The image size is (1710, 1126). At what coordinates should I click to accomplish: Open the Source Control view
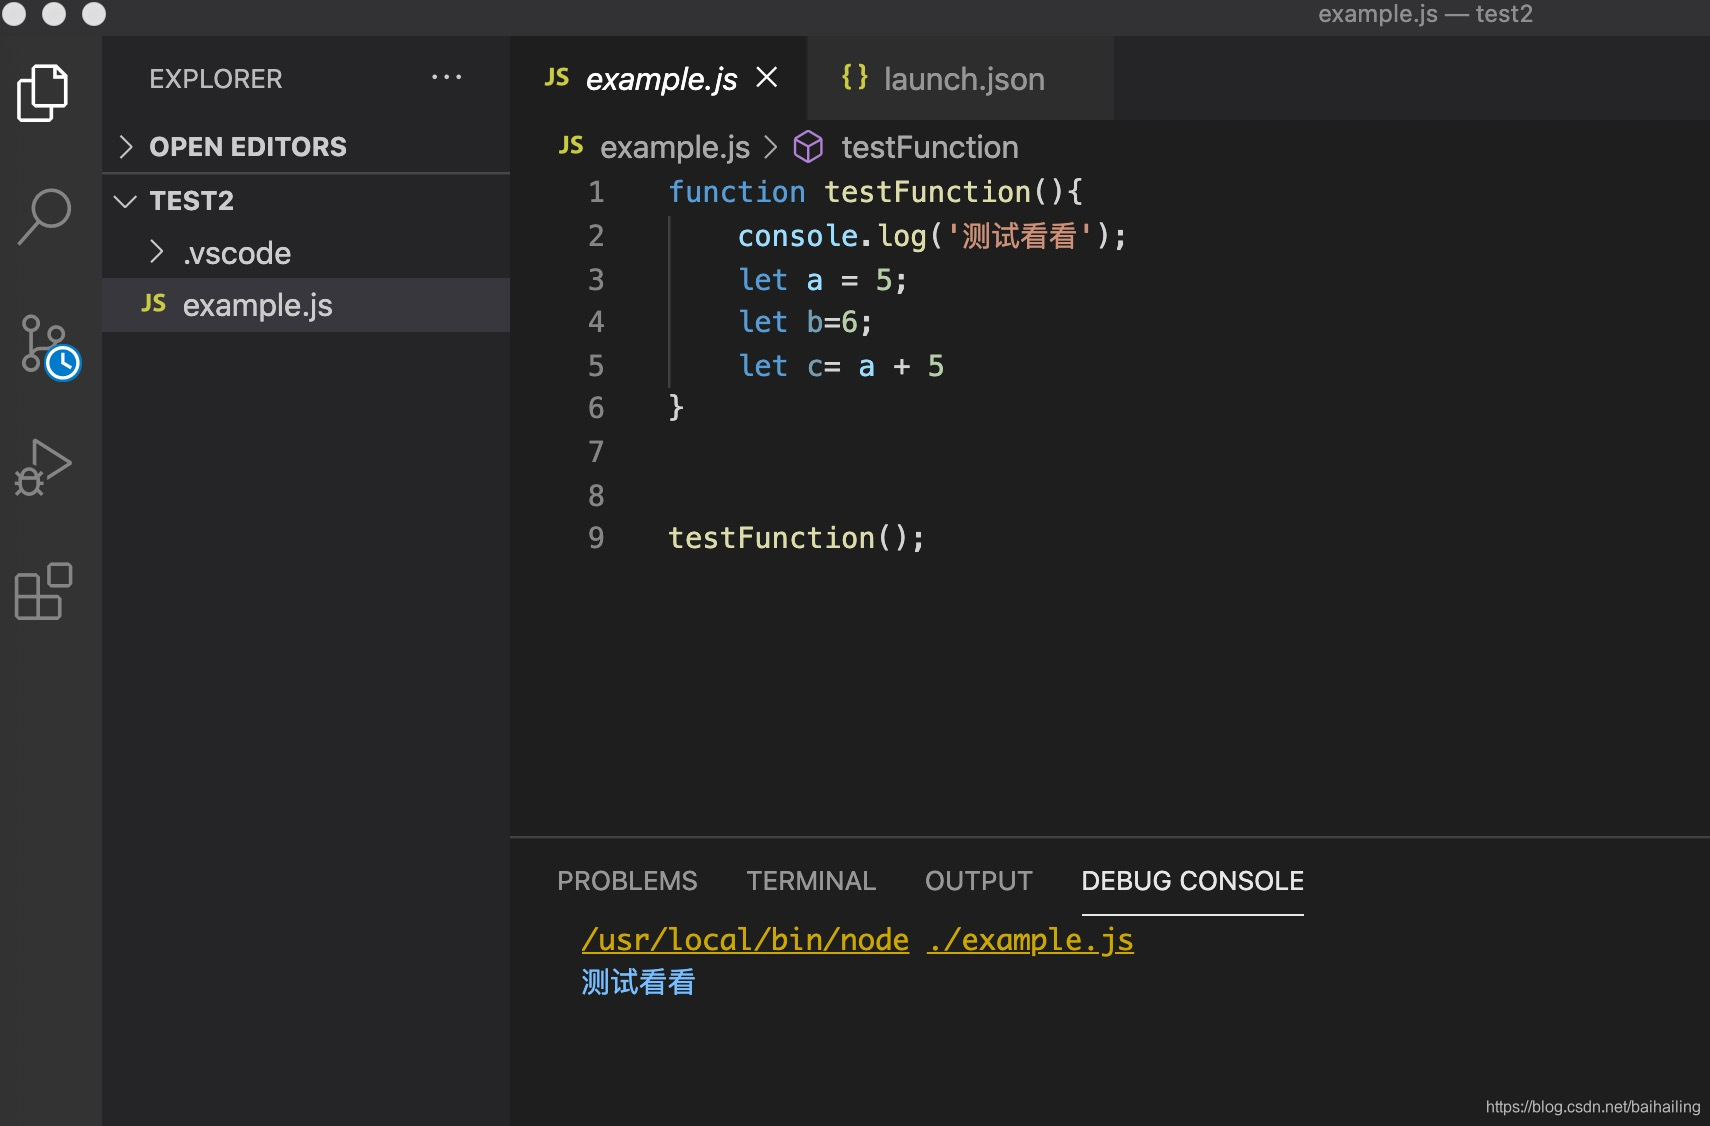pyautogui.click(x=41, y=342)
